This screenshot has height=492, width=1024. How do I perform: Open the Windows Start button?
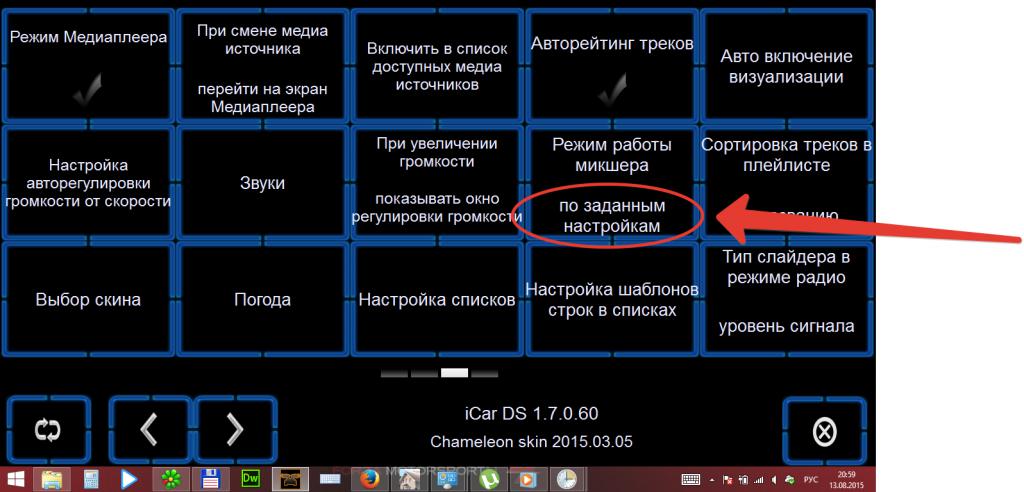(x=15, y=479)
